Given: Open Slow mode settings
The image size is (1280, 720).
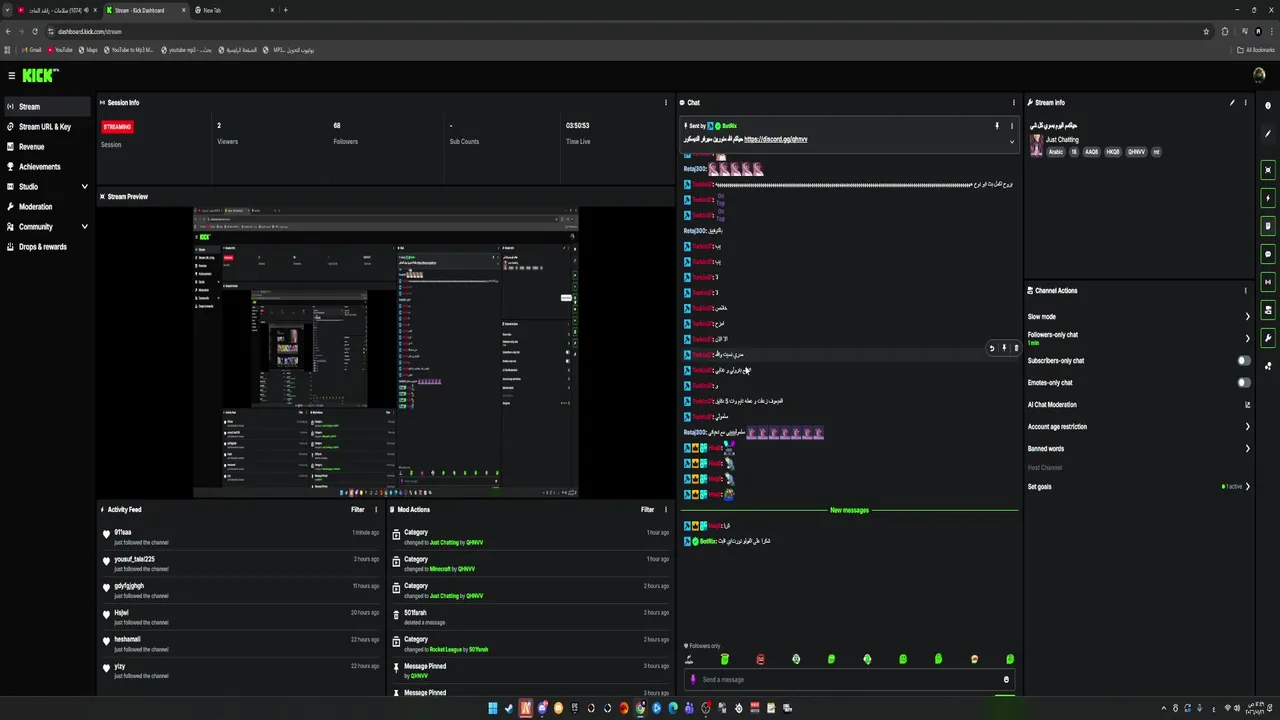Looking at the screenshot, I should (1139, 316).
